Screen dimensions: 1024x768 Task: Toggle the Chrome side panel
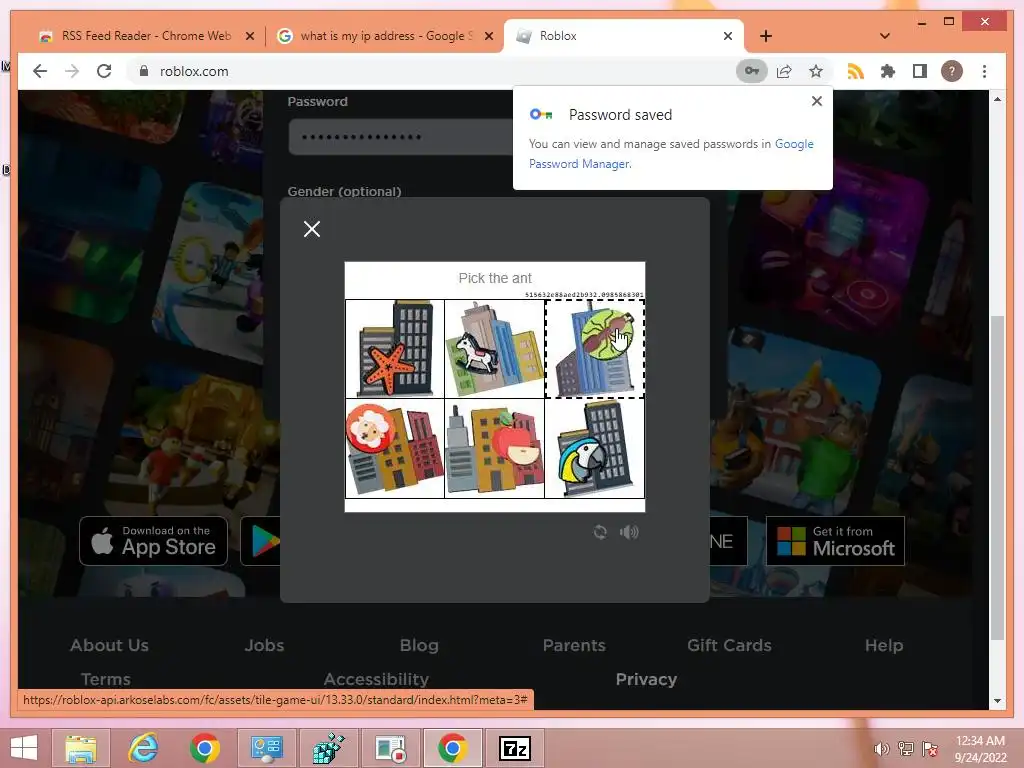tap(920, 71)
